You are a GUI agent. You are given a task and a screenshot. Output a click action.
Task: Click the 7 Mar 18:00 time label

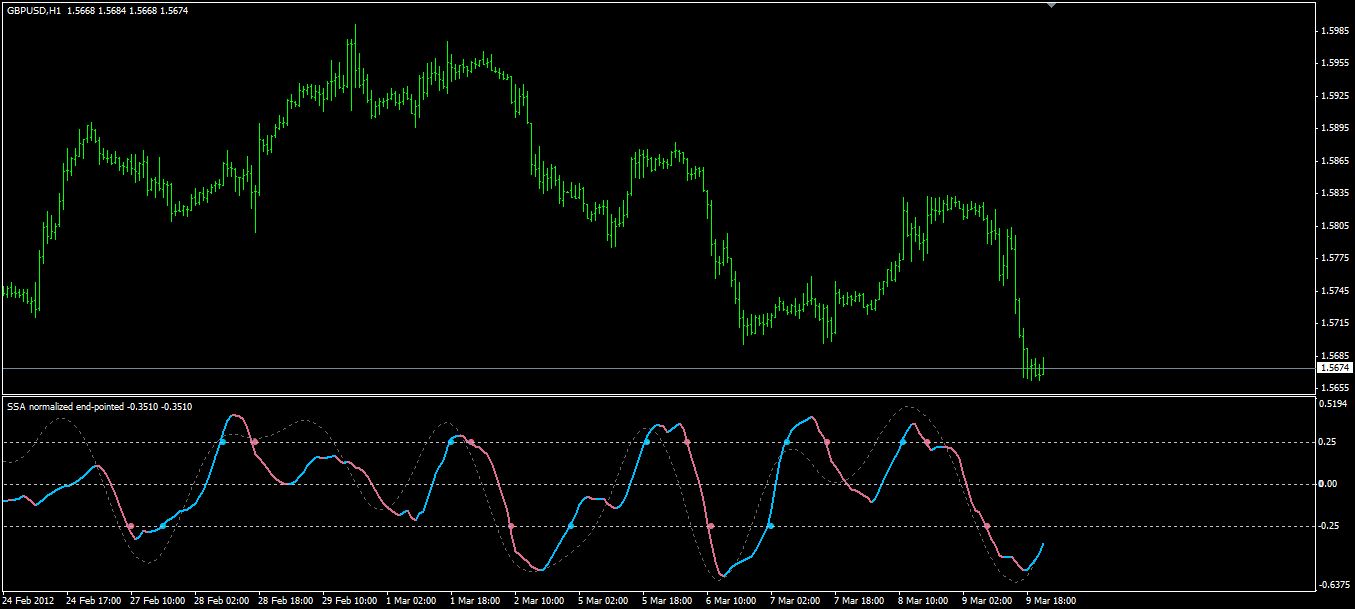coord(860,602)
